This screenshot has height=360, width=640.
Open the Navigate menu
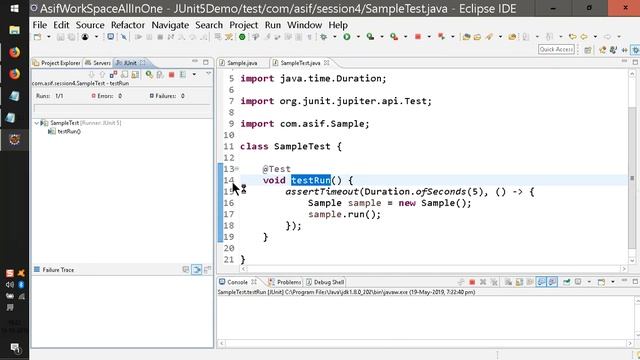coord(170,25)
